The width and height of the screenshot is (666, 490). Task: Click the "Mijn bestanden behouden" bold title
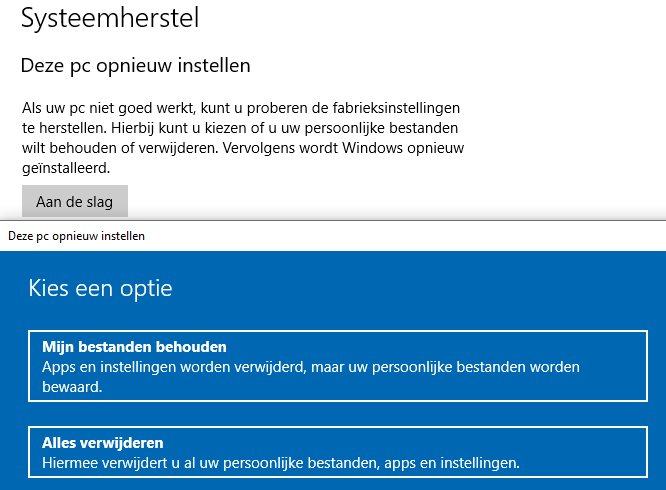click(134, 347)
